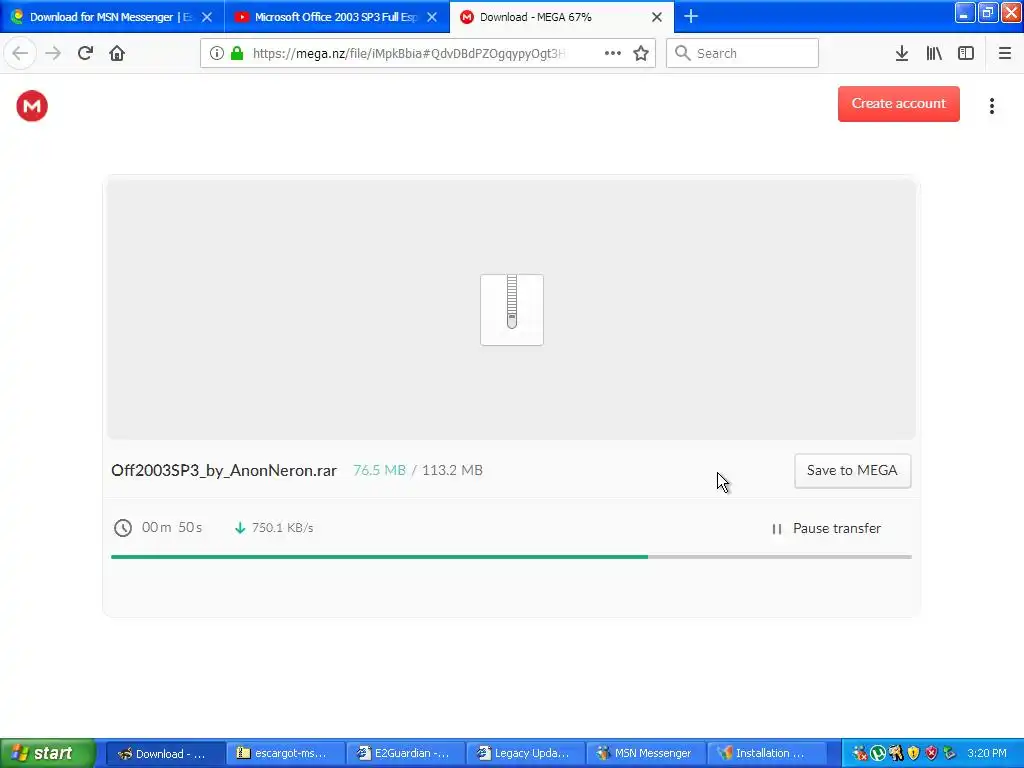Open the Firefox library icon
The image size is (1024, 768).
tap(934, 53)
